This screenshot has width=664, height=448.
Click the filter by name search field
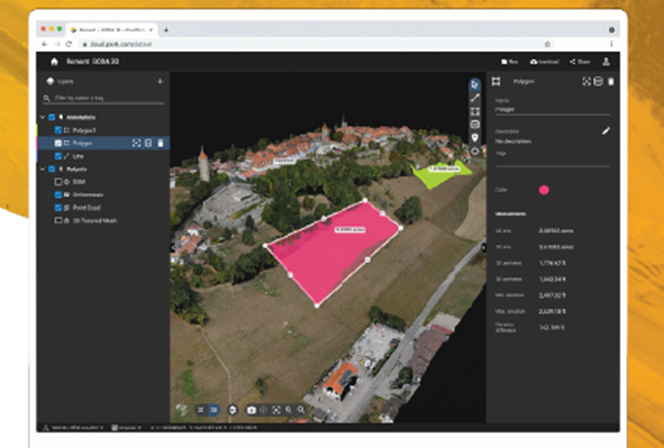pyautogui.click(x=105, y=98)
